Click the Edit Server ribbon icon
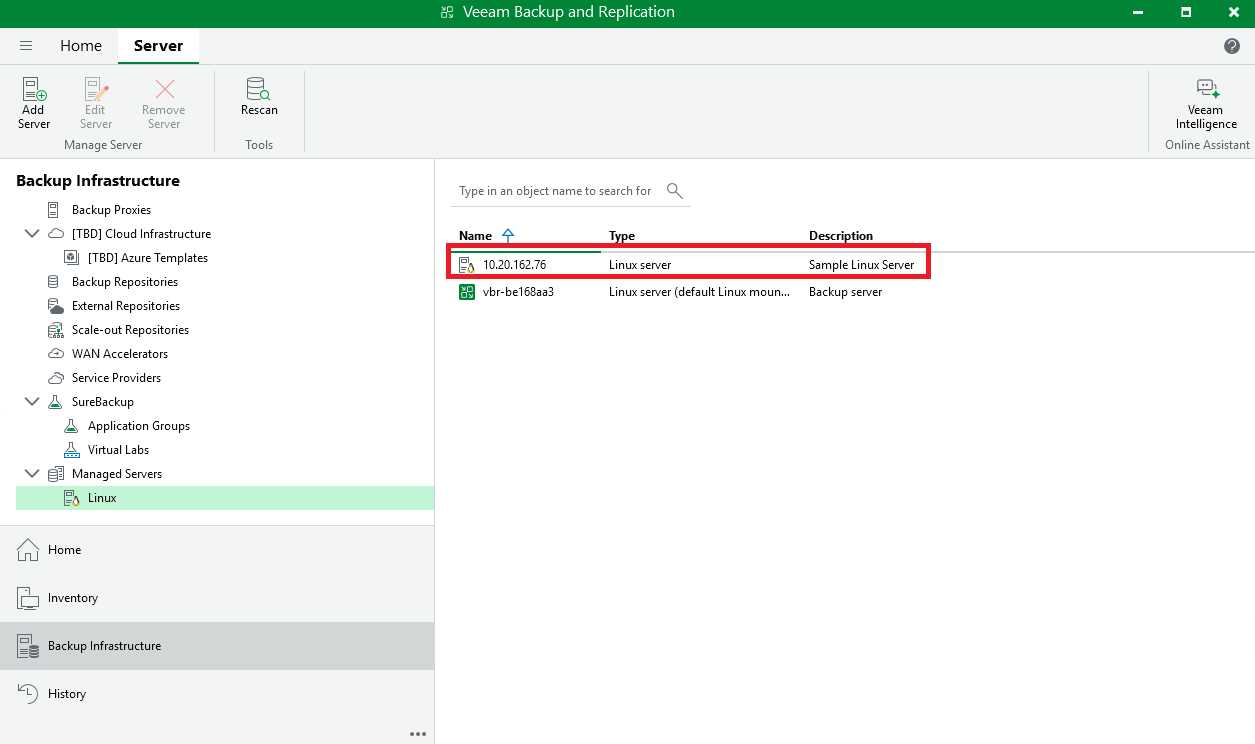1255x744 pixels. pyautogui.click(x=96, y=89)
